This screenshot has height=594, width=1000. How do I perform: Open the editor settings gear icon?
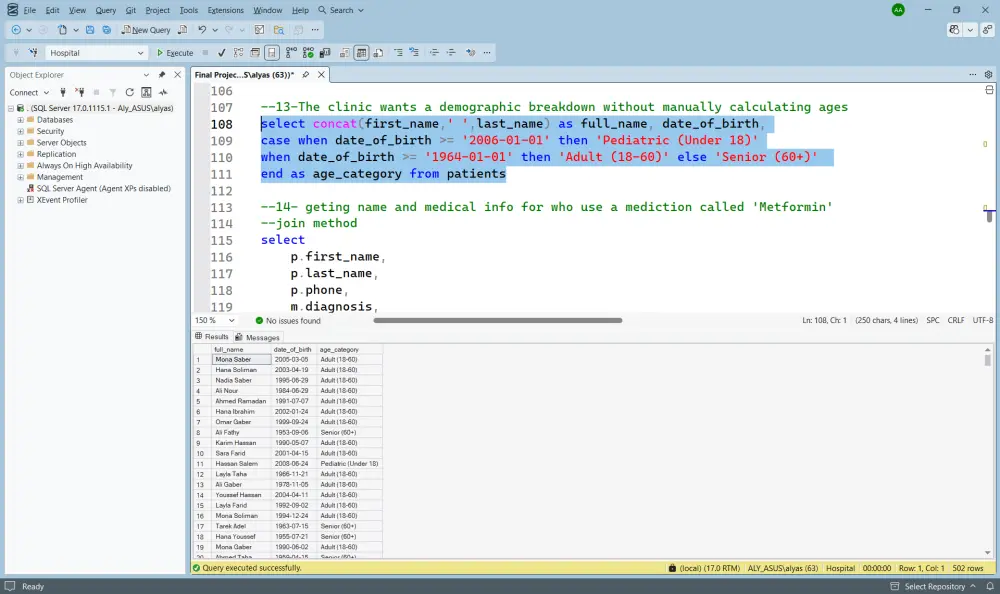tap(989, 75)
